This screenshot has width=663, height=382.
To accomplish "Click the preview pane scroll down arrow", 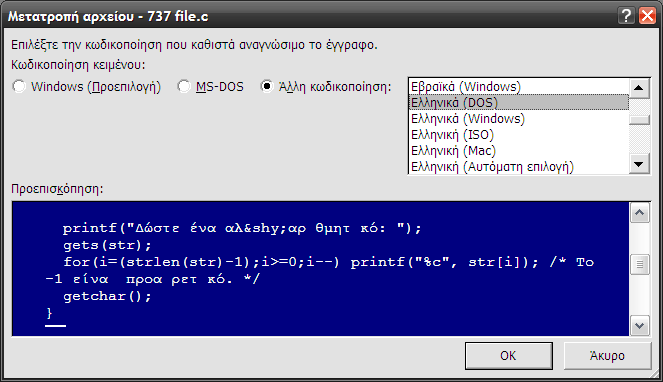I will [640, 326].
